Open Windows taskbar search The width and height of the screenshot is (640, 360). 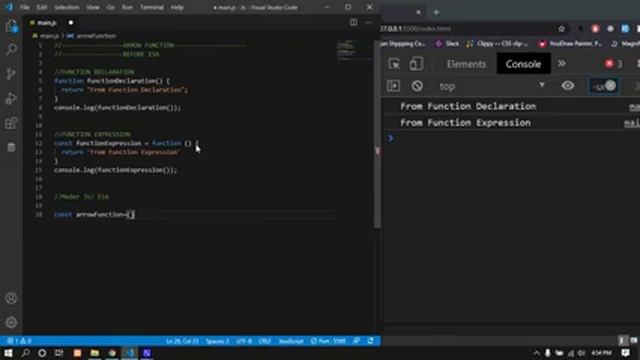pyautogui.click(x=25, y=353)
